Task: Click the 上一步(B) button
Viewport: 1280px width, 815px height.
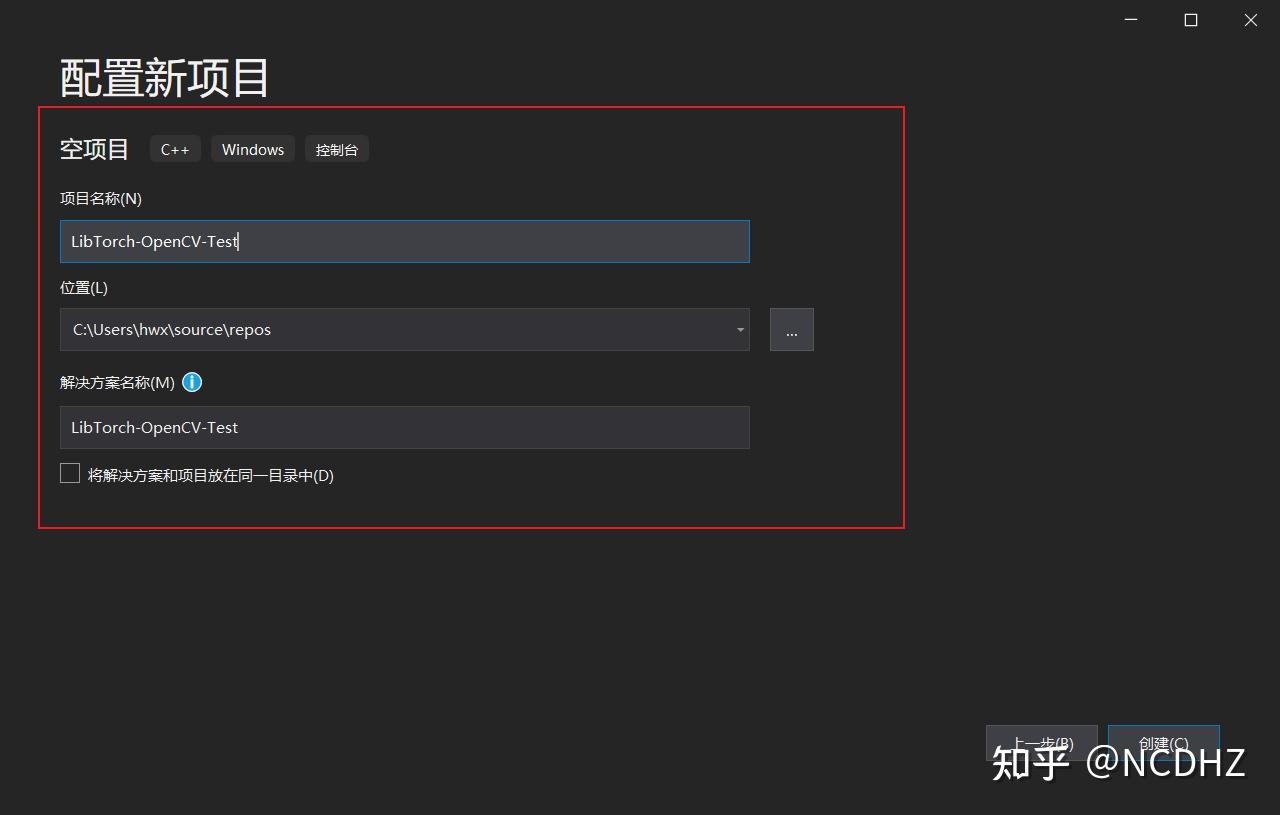Action: point(1041,743)
